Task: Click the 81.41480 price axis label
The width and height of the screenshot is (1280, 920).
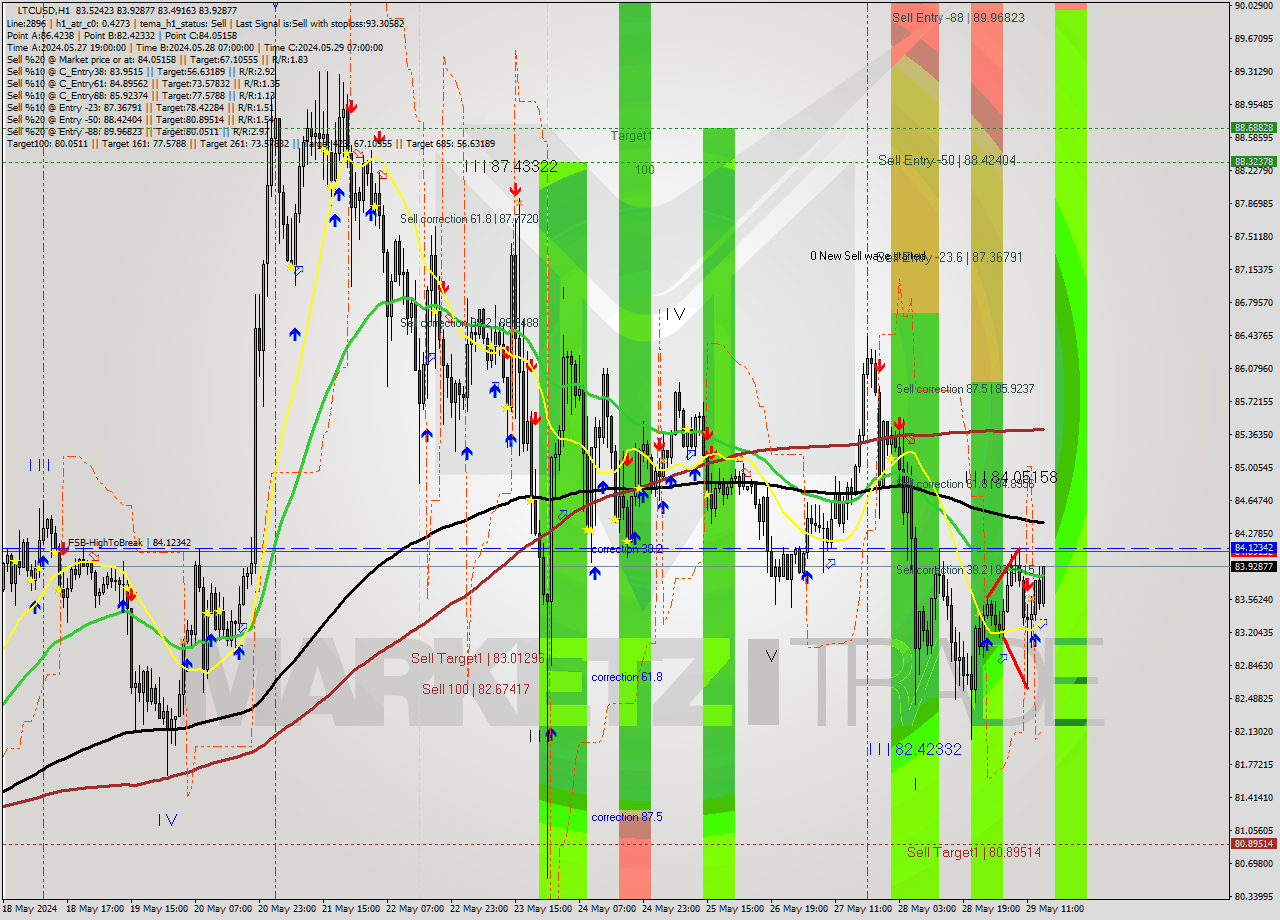Action: (1254, 797)
